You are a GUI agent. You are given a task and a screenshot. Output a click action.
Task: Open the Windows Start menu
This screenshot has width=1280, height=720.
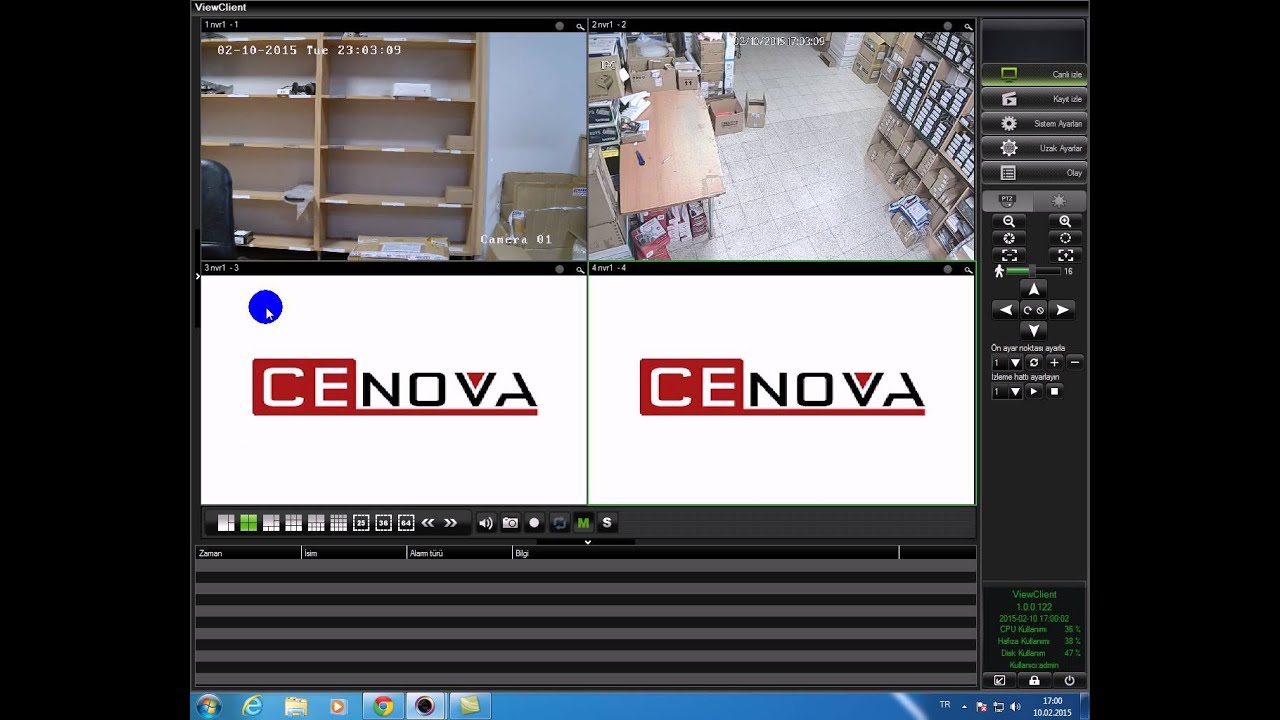[209, 706]
